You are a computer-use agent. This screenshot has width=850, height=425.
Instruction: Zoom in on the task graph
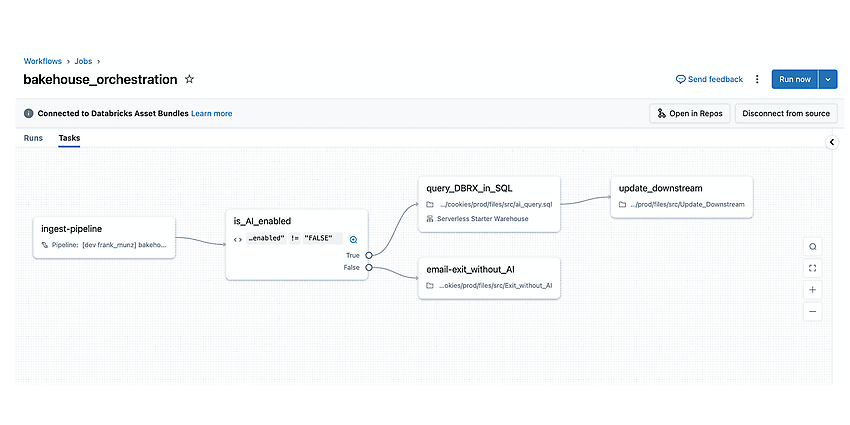coord(813,290)
